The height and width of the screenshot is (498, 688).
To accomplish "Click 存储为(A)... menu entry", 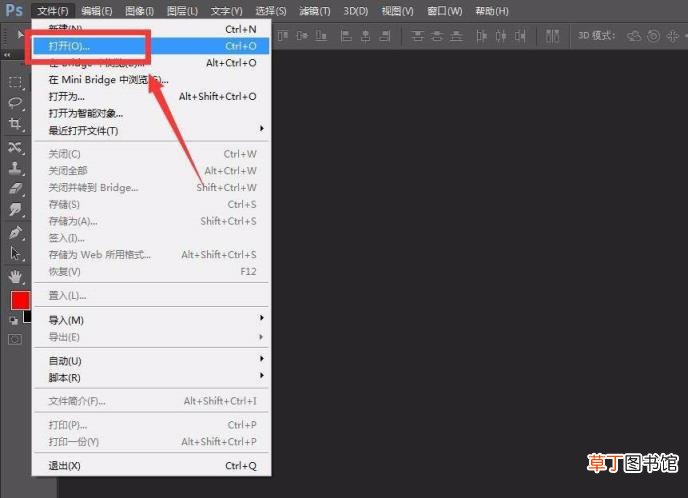I will pos(152,221).
